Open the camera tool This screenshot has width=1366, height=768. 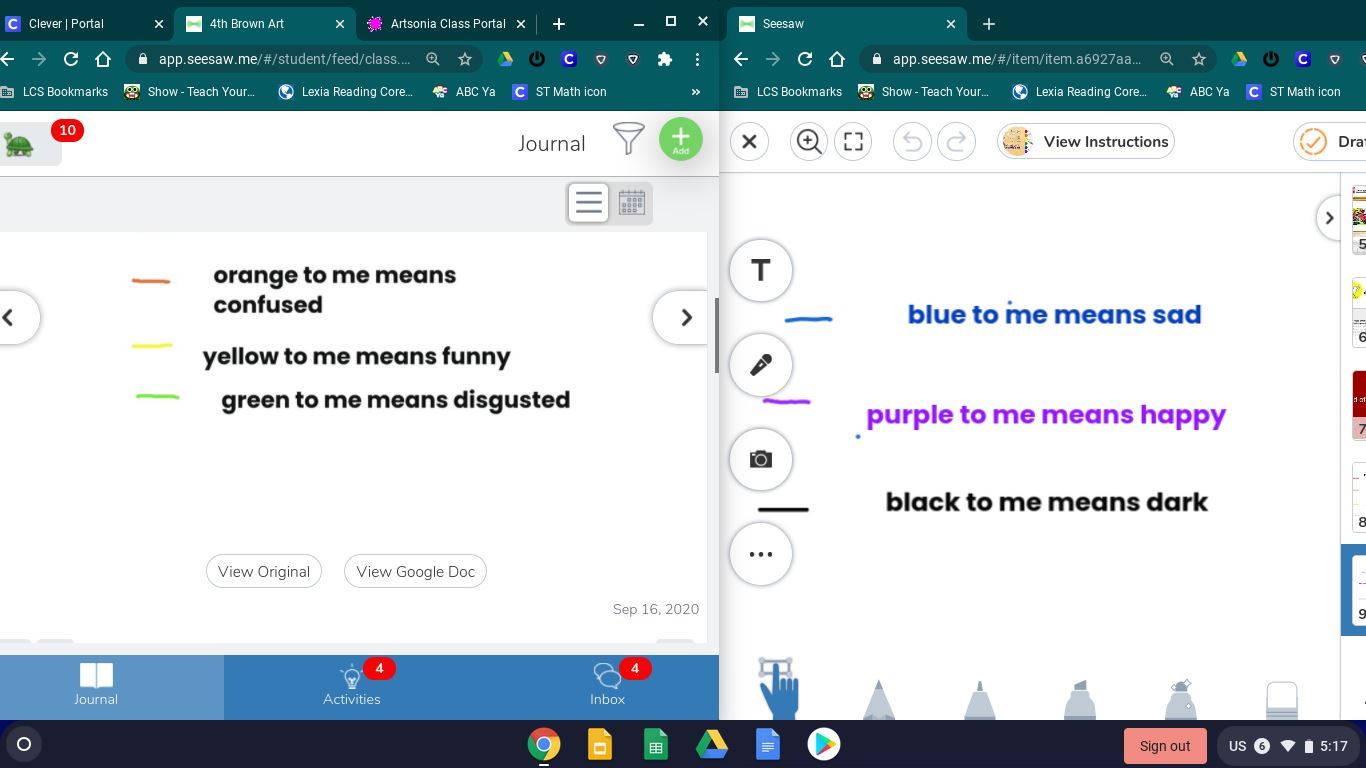pyautogui.click(x=761, y=459)
